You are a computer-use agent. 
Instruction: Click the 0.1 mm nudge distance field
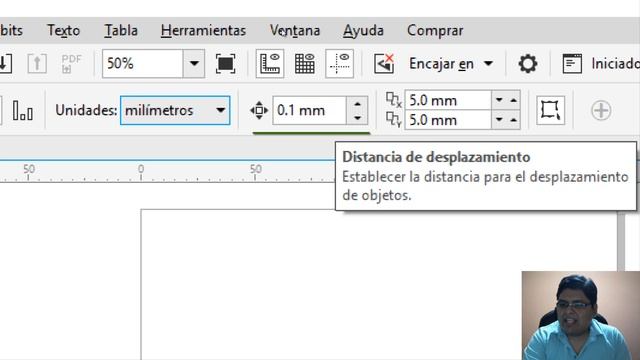click(x=309, y=111)
